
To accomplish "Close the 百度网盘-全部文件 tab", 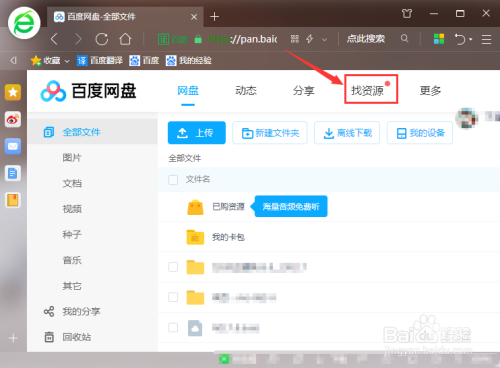I will click(x=194, y=17).
